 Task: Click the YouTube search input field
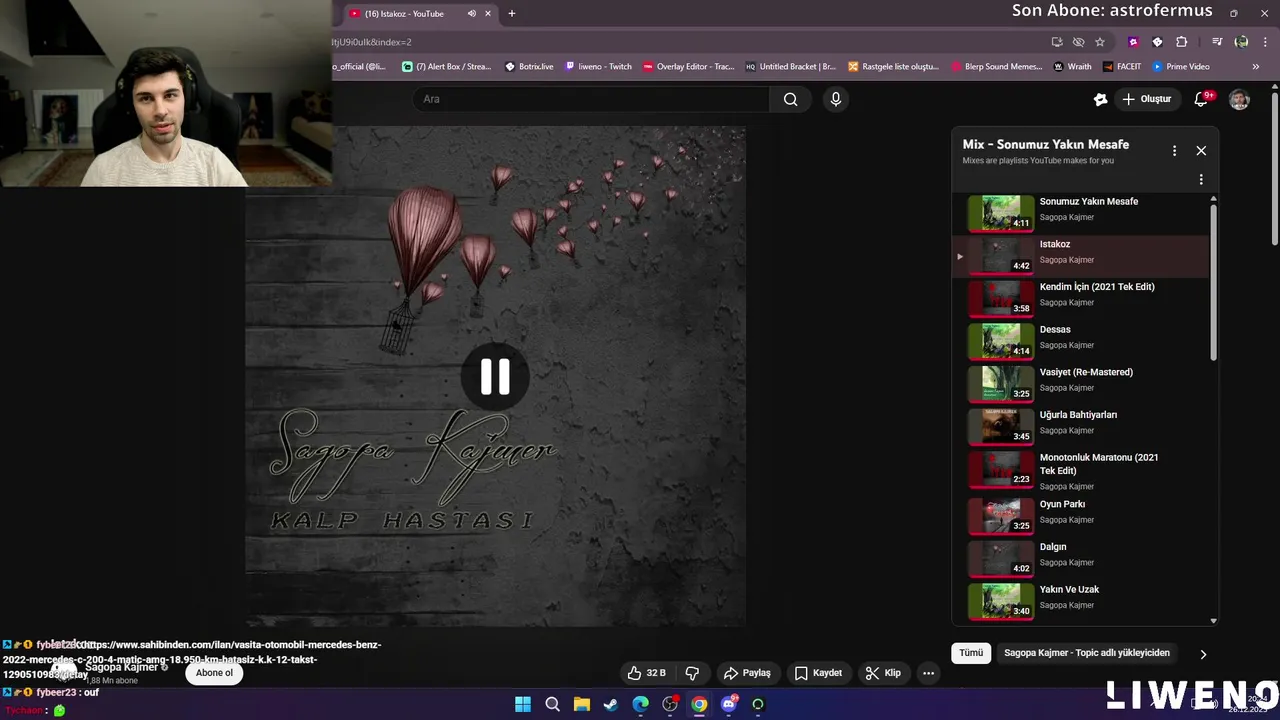[x=590, y=99]
